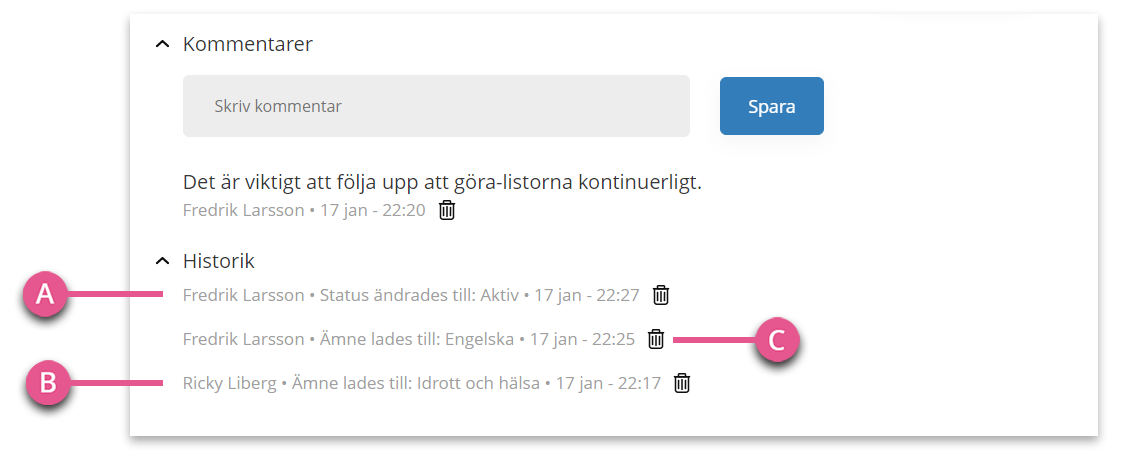
Task: Click the comment's '17 jan - 22:20' timestamp
Action: (372, 210)
